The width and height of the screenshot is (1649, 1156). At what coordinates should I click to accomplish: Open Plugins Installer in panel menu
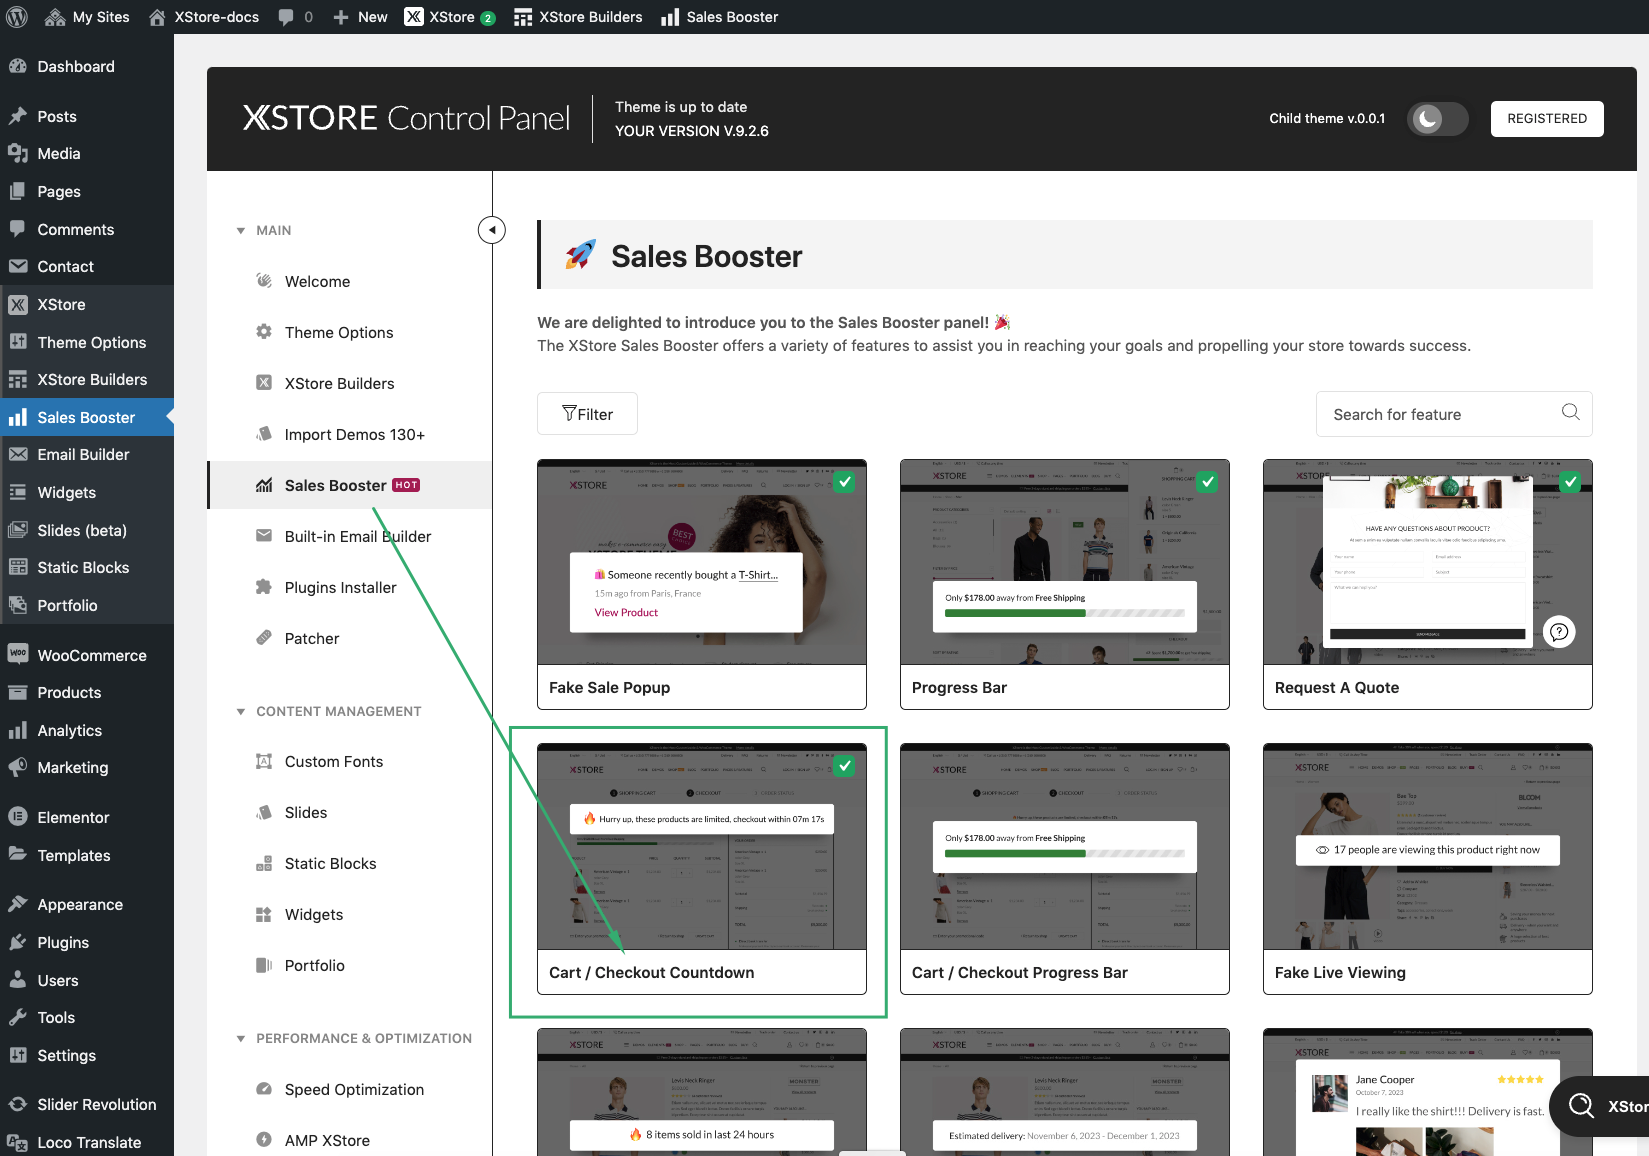click(x=349, y=587)
